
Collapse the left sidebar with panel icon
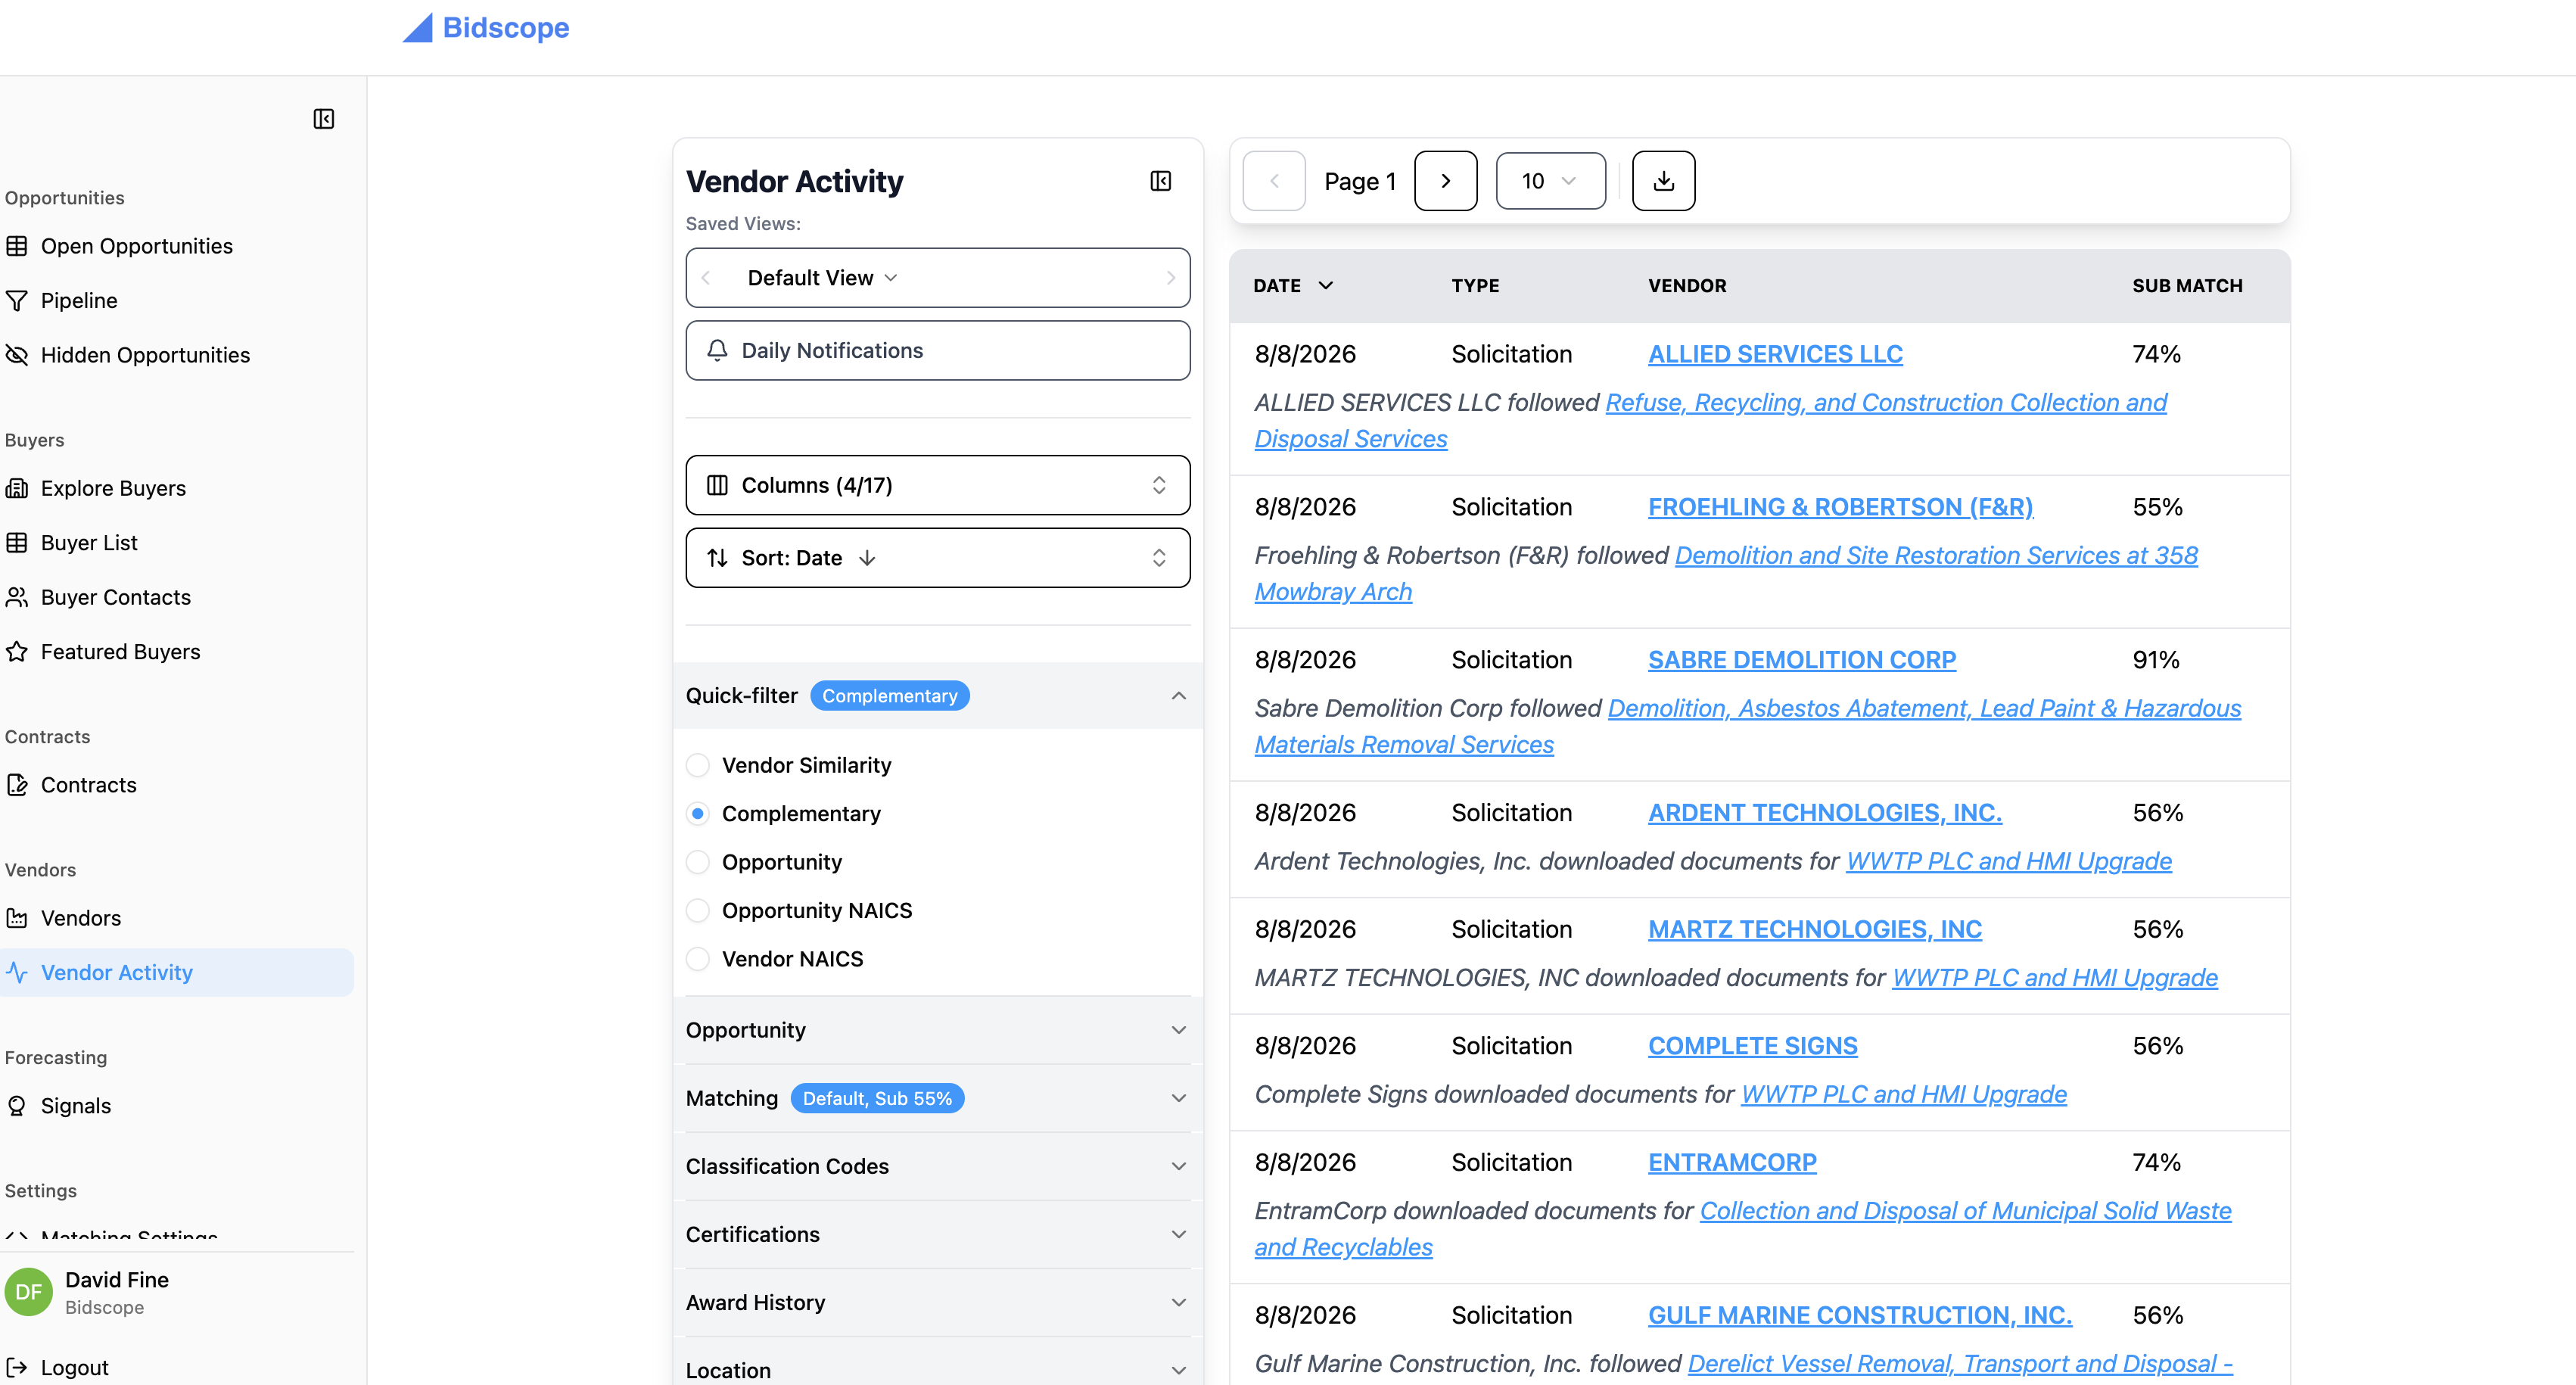click(323, 119)
